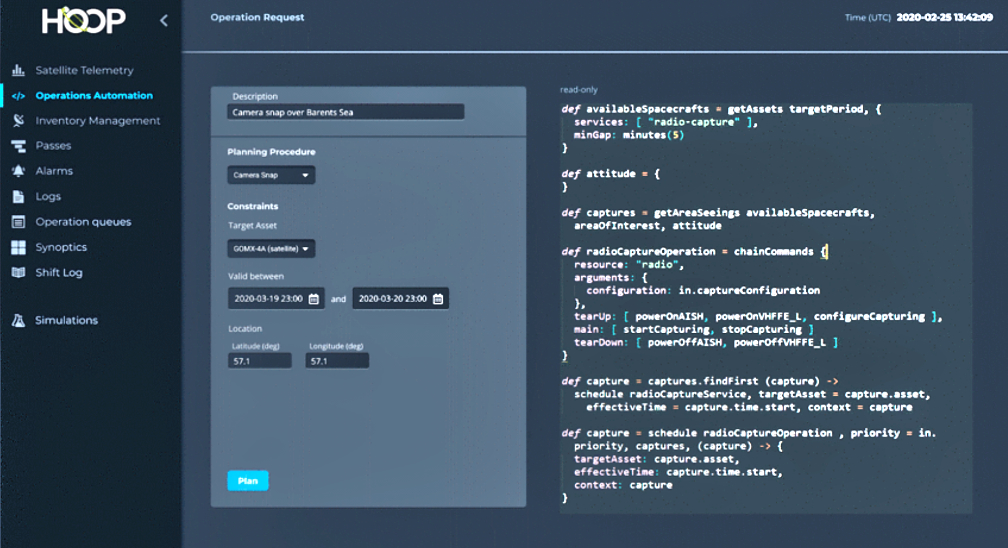
Task: Click the Latitude input field
Action: (x=259, y=360)
